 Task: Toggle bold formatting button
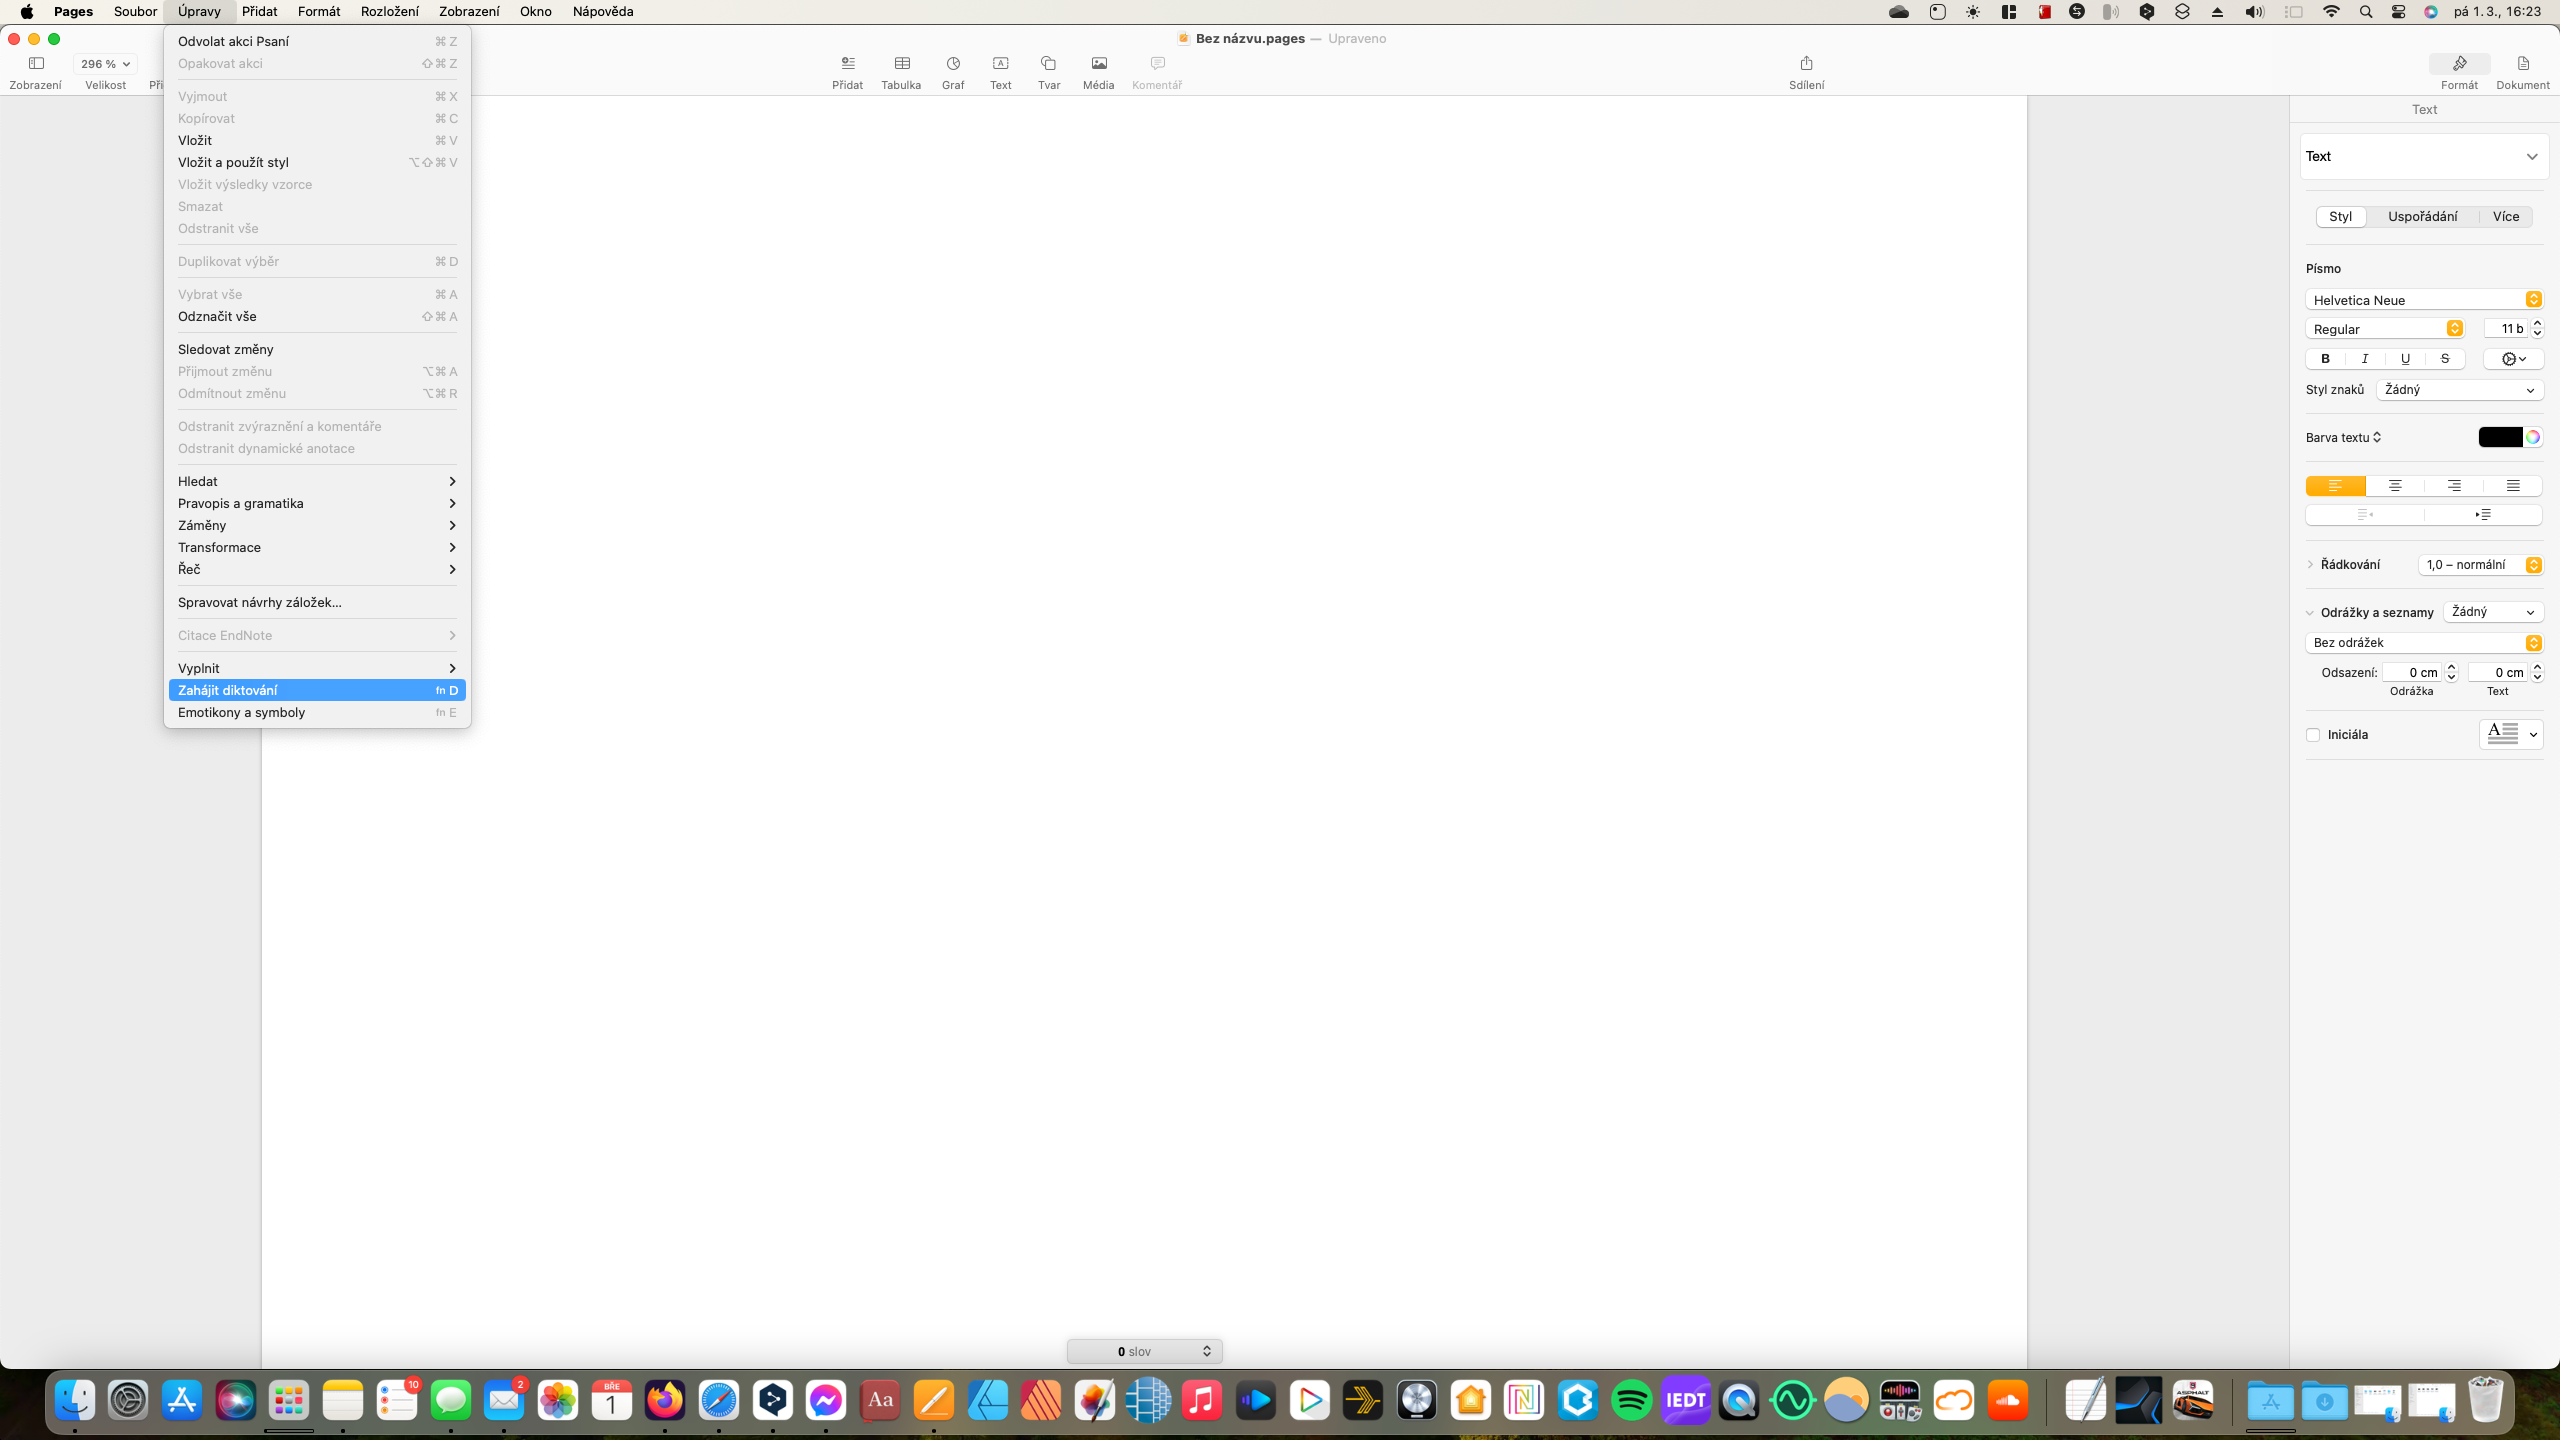pyautogui.click(x=2325, y=359)
